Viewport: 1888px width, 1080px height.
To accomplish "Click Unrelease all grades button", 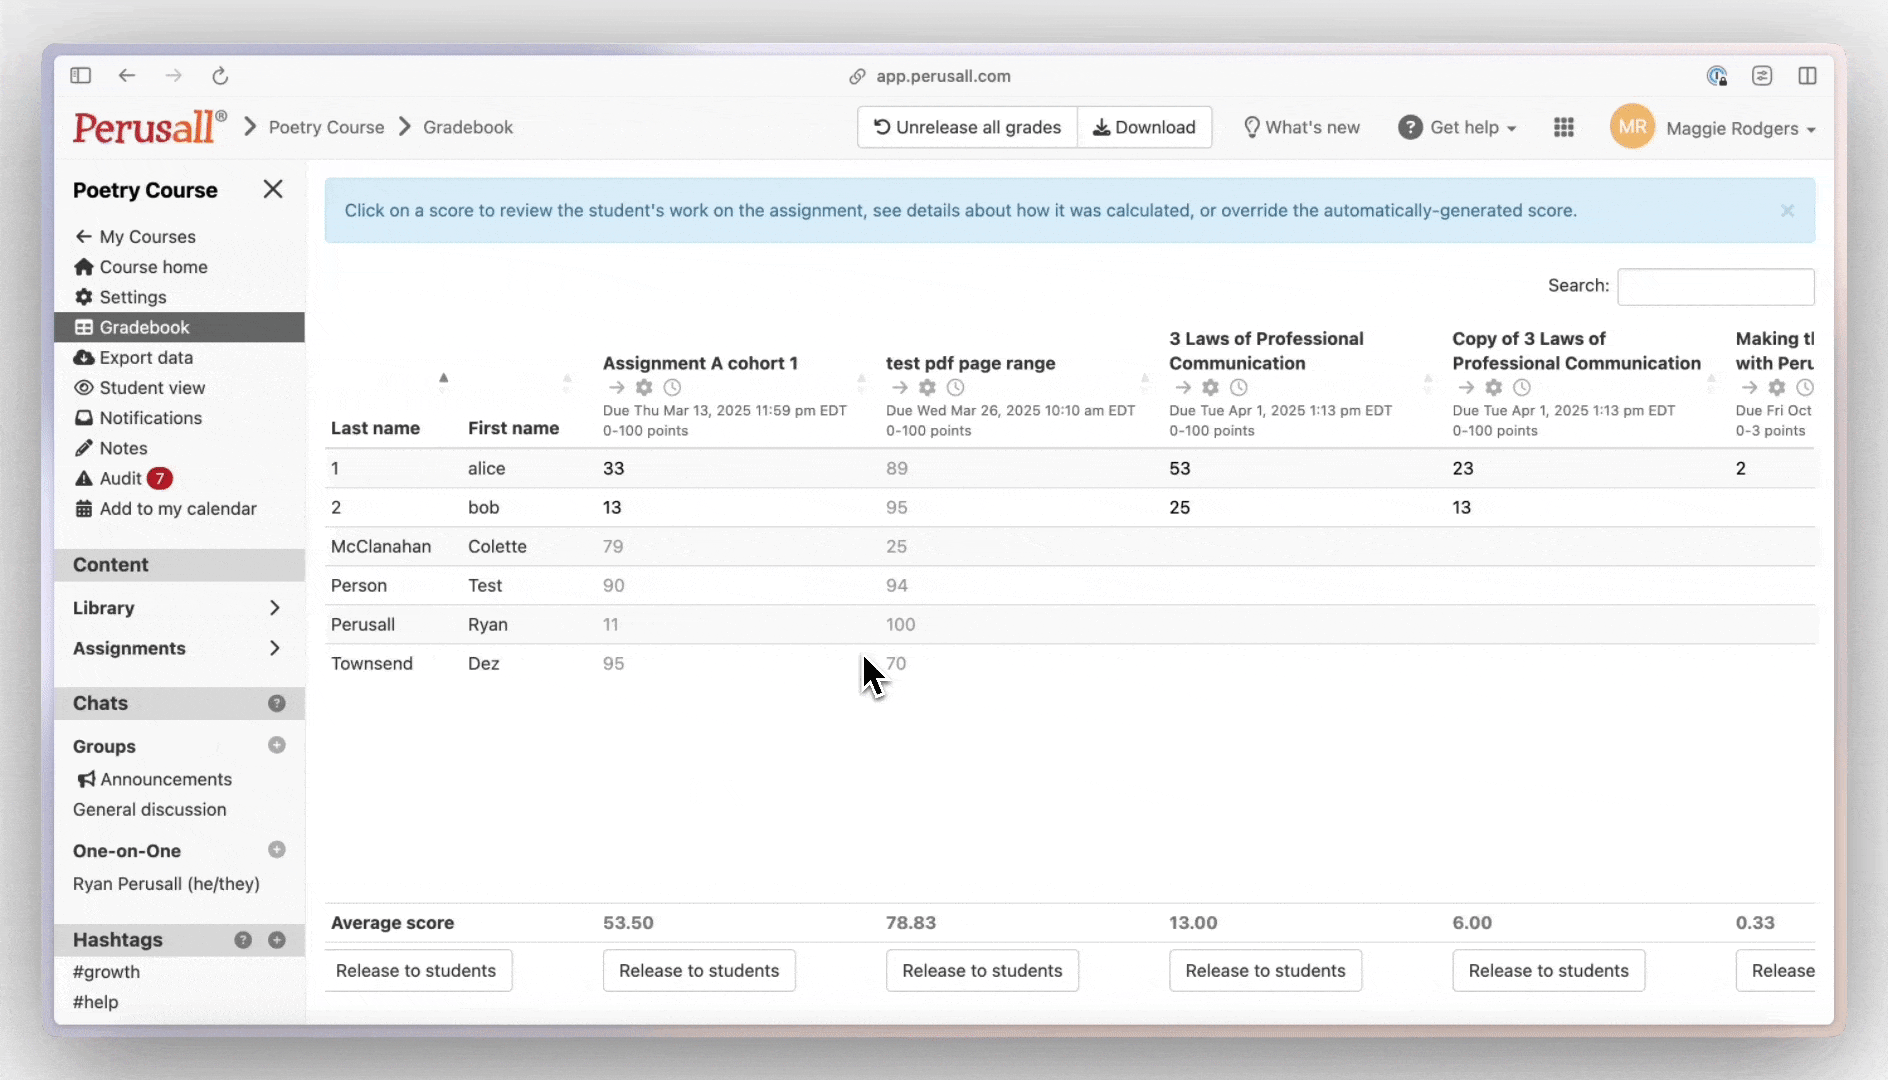I will [x=967, y=127].
